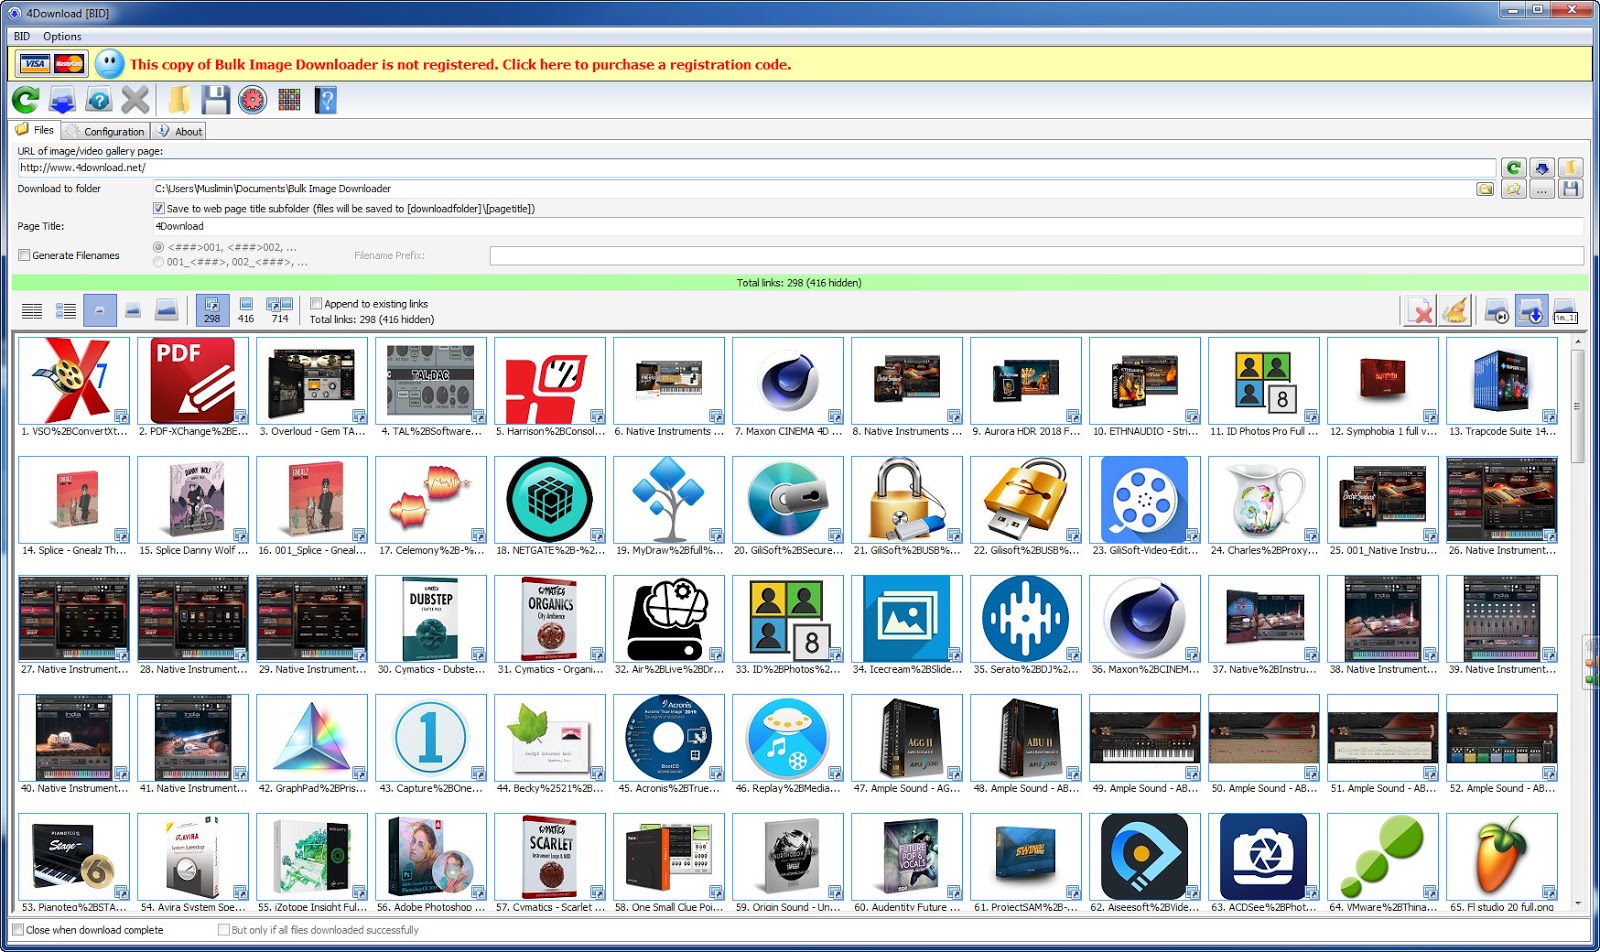Open the blue help book toolbar icon
This screenshot has height=952, width=1600.
325,100
